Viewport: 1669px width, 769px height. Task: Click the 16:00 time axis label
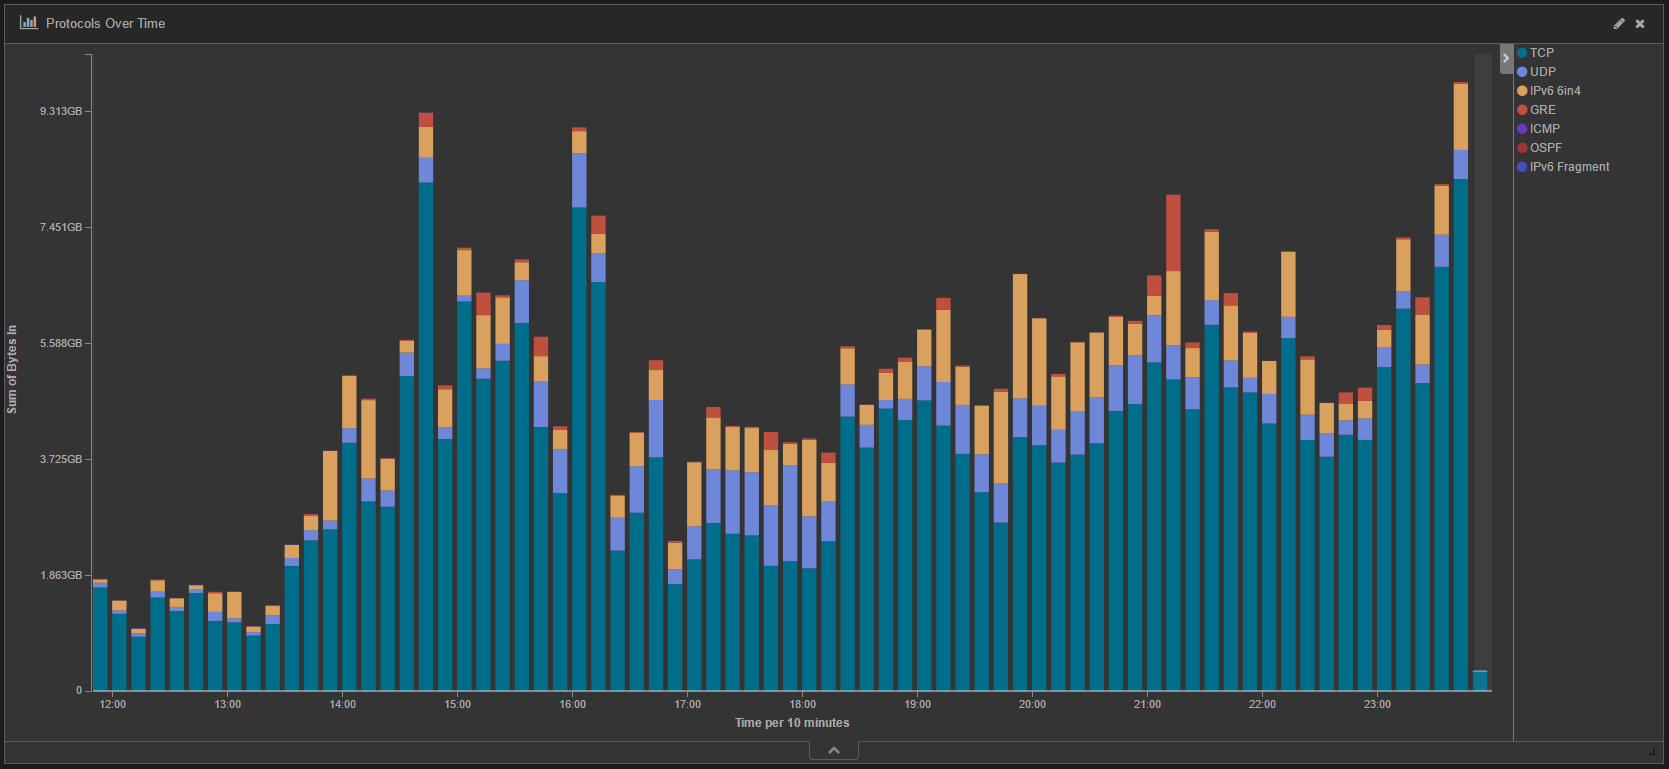click(x=573, y=704)
